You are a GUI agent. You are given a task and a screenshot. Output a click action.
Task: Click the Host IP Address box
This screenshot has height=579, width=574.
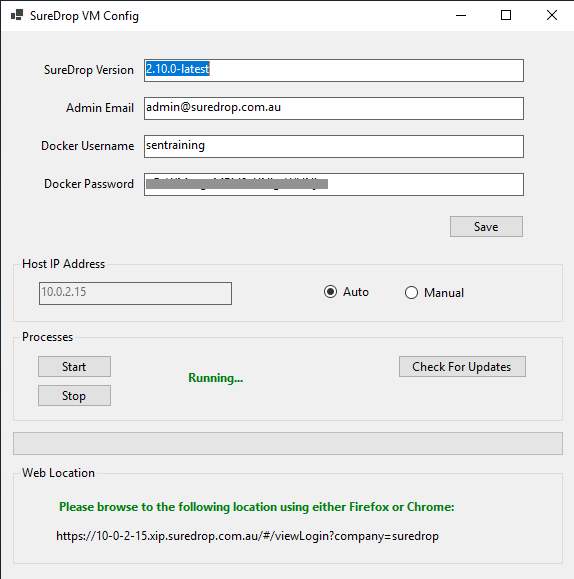click(x=135, y=293)
